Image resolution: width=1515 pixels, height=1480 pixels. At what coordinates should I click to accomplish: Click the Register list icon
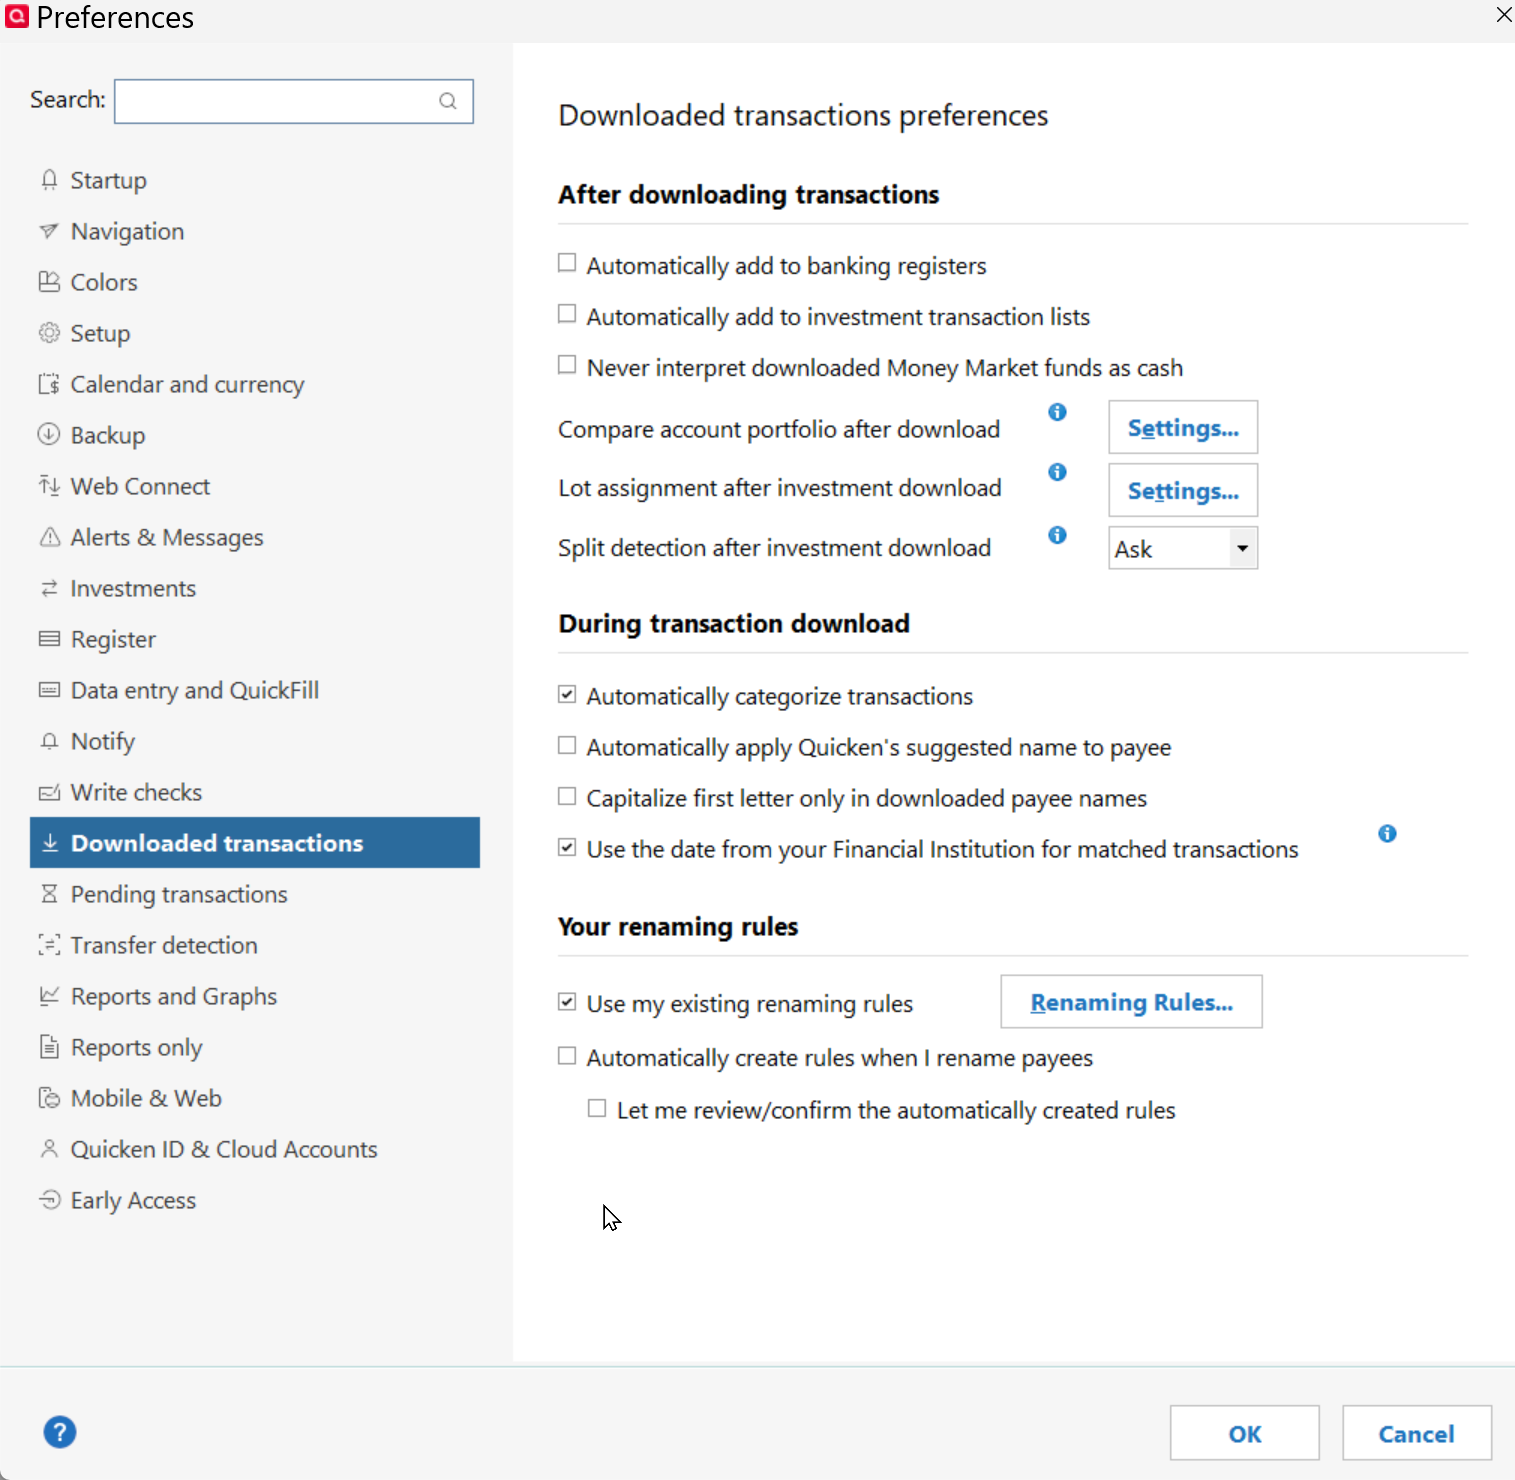[x=49, y=639]
